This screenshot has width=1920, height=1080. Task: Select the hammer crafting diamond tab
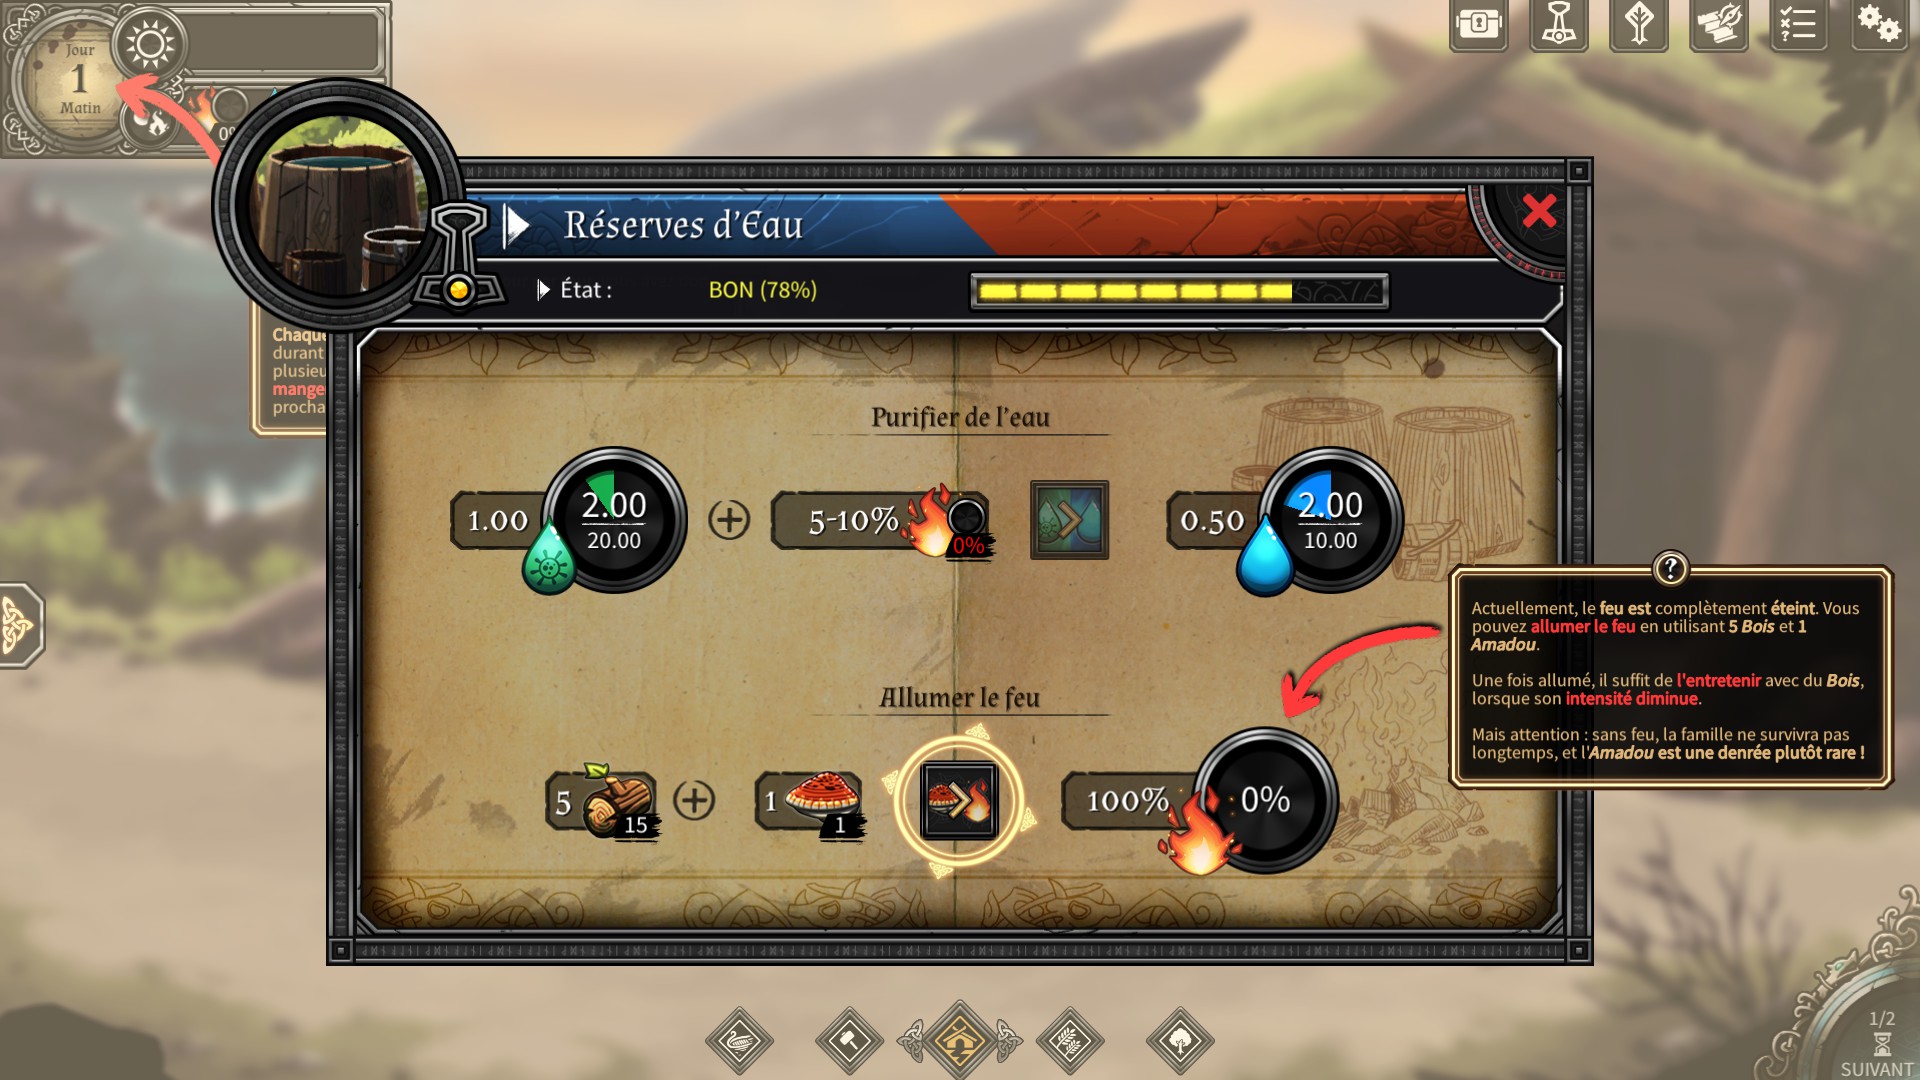click(849, 1041)
